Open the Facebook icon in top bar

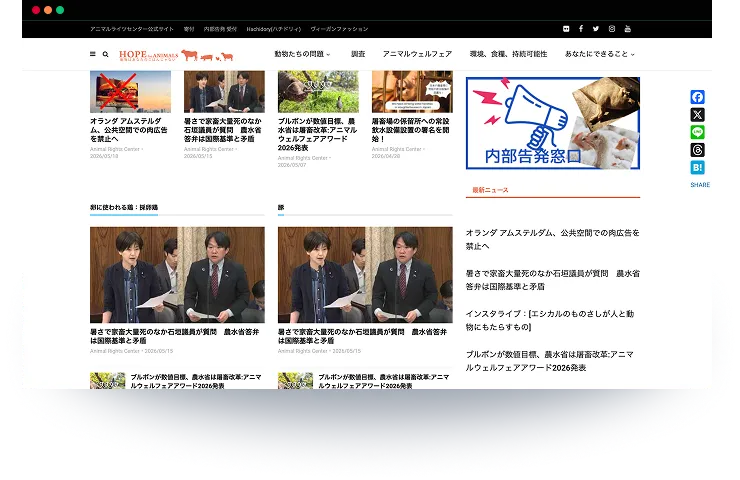pyautogui.click(x=581, y=29)
